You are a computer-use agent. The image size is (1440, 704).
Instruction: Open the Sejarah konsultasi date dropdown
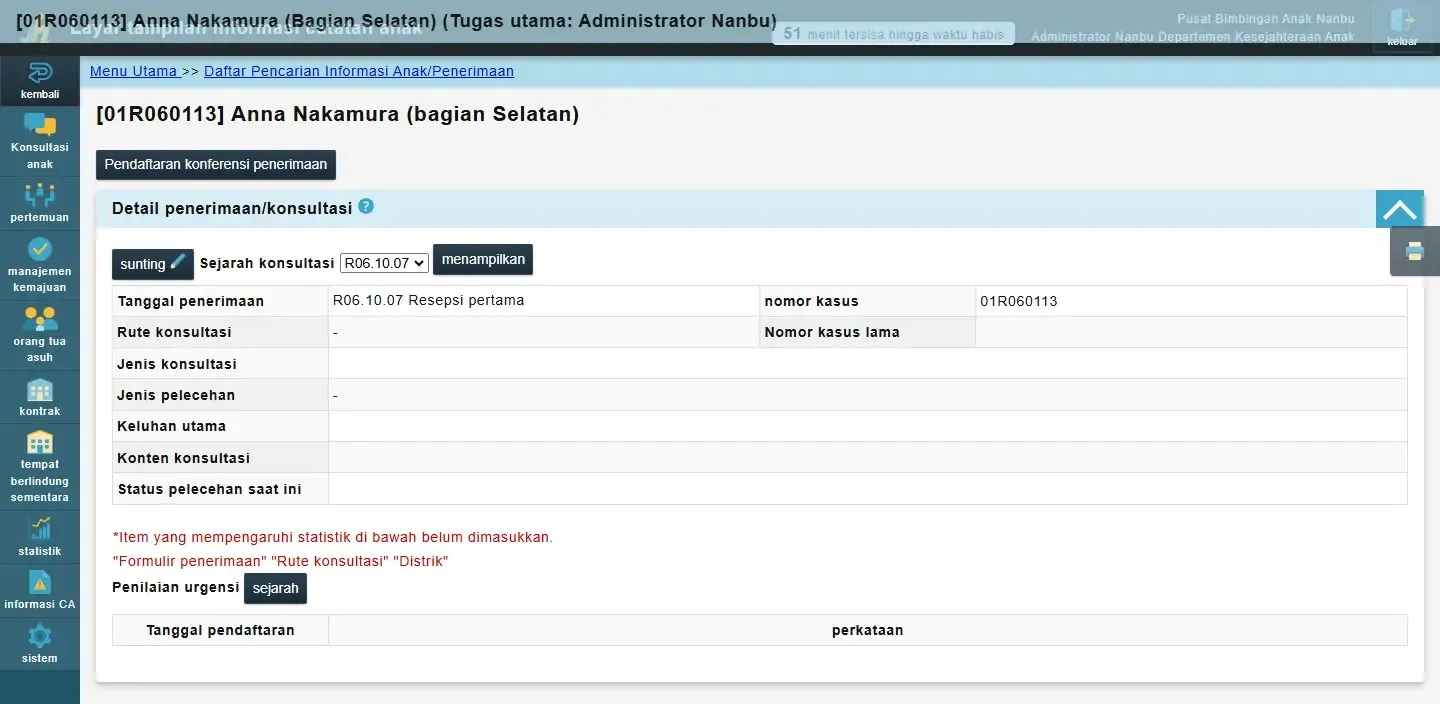[x=384, y=263]
